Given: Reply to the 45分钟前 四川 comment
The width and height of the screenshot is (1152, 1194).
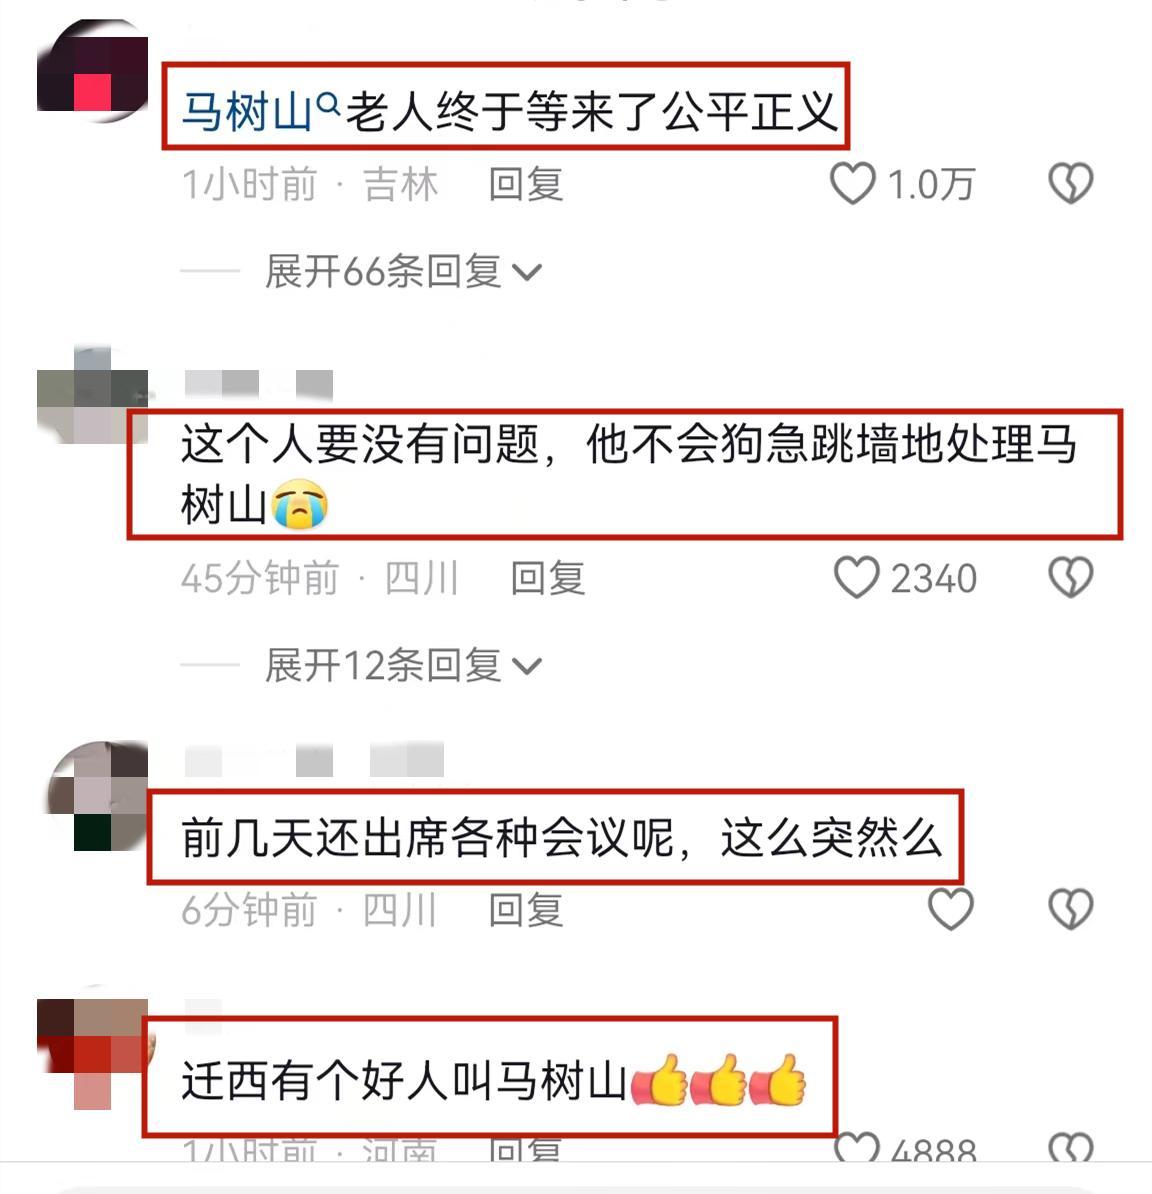Looking at the screenshot, I should coord(547,578).
